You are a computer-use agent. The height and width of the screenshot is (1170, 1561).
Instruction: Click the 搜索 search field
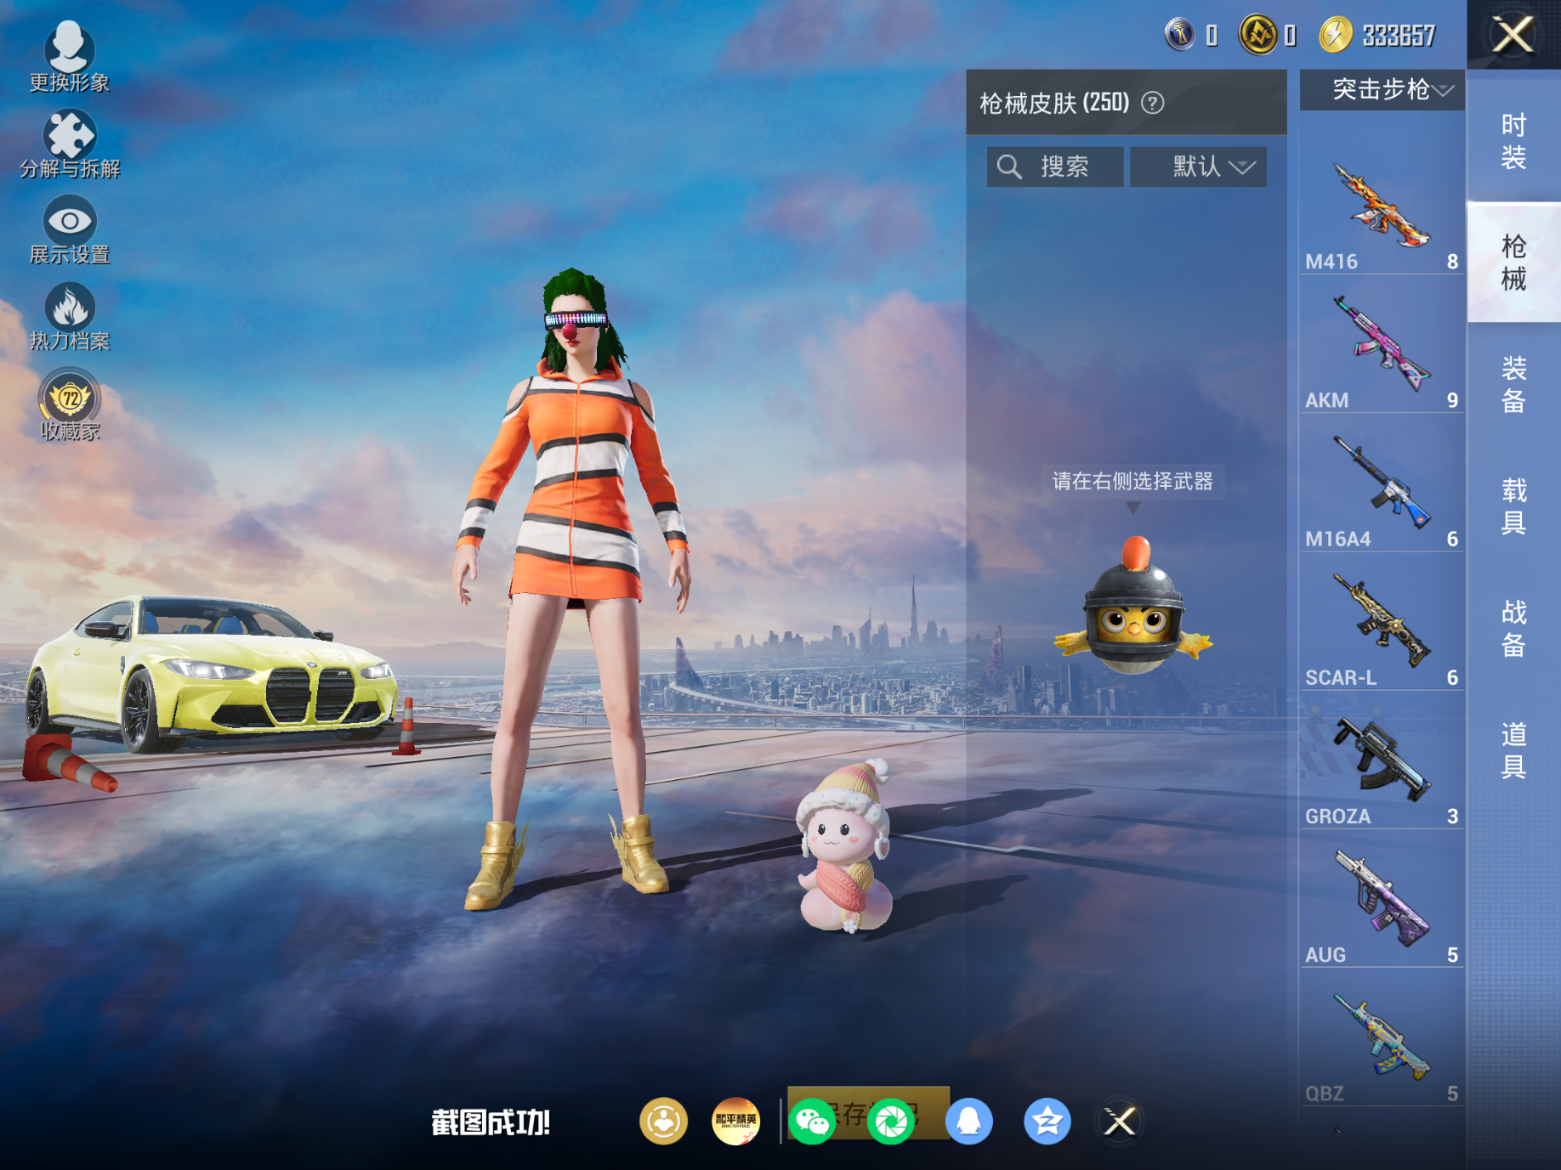(x=1055, y=167)
